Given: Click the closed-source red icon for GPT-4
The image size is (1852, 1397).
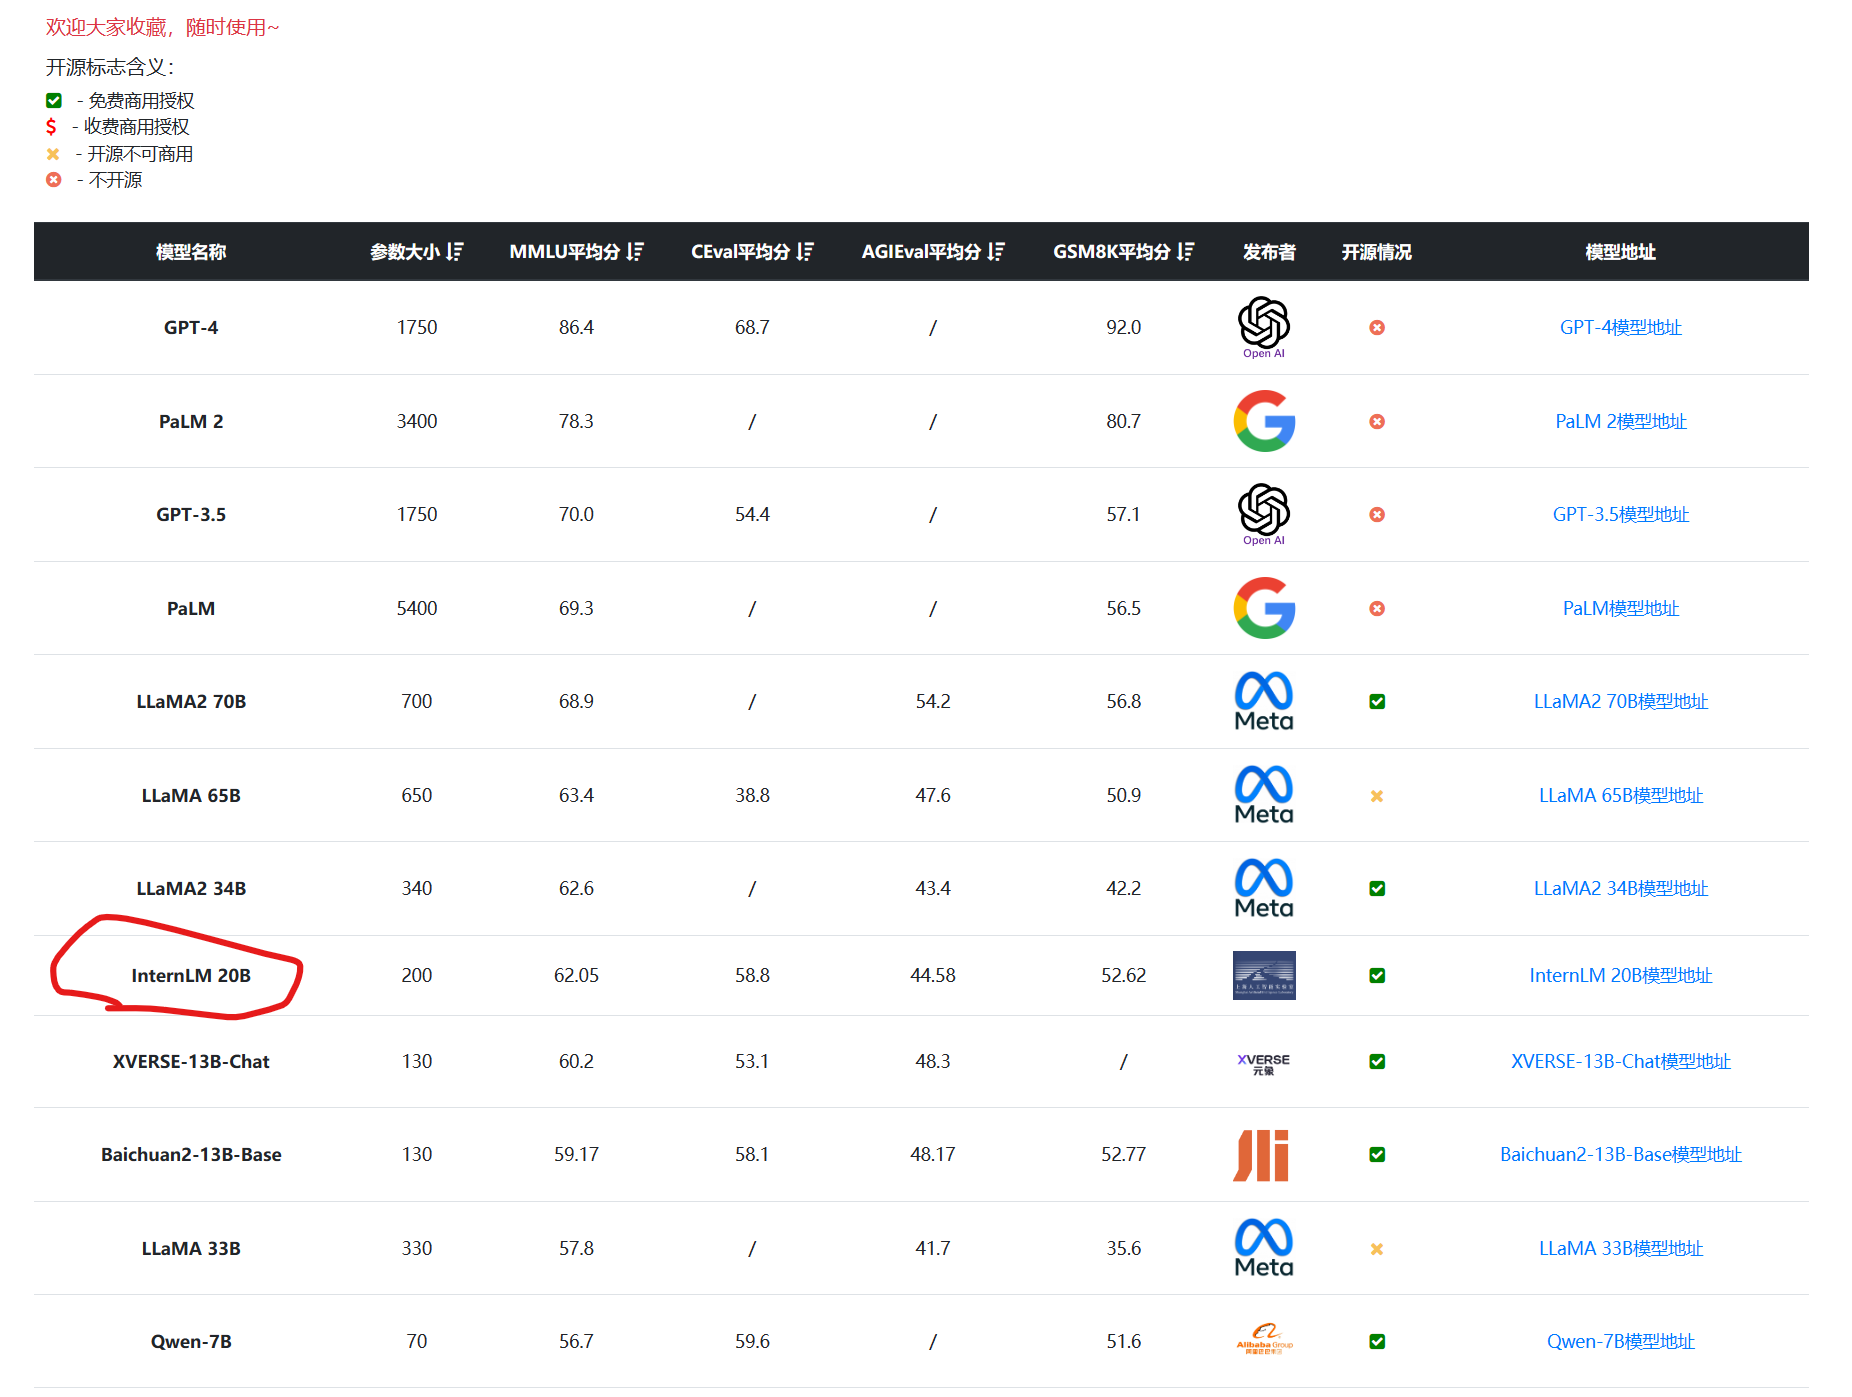Looking at the screenshot, I should [1377, 328].
